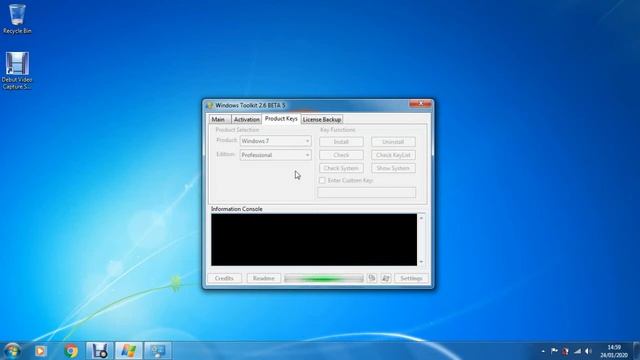Open the volume speaker tray icon
This screenshot has height=360, width=640.
tap(588, 351)
